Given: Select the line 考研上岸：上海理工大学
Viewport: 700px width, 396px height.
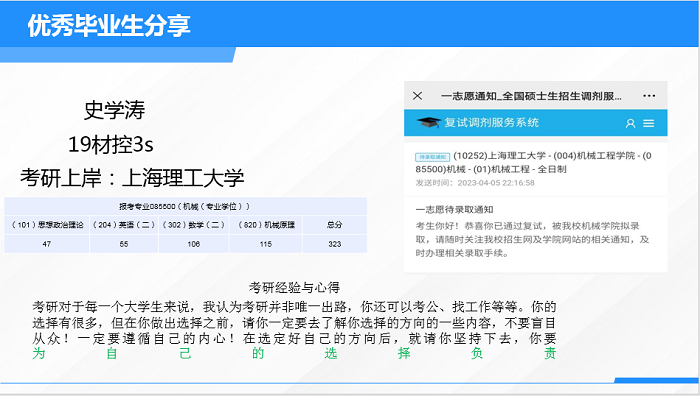Looking at the screenshot, I should point(132,178).
